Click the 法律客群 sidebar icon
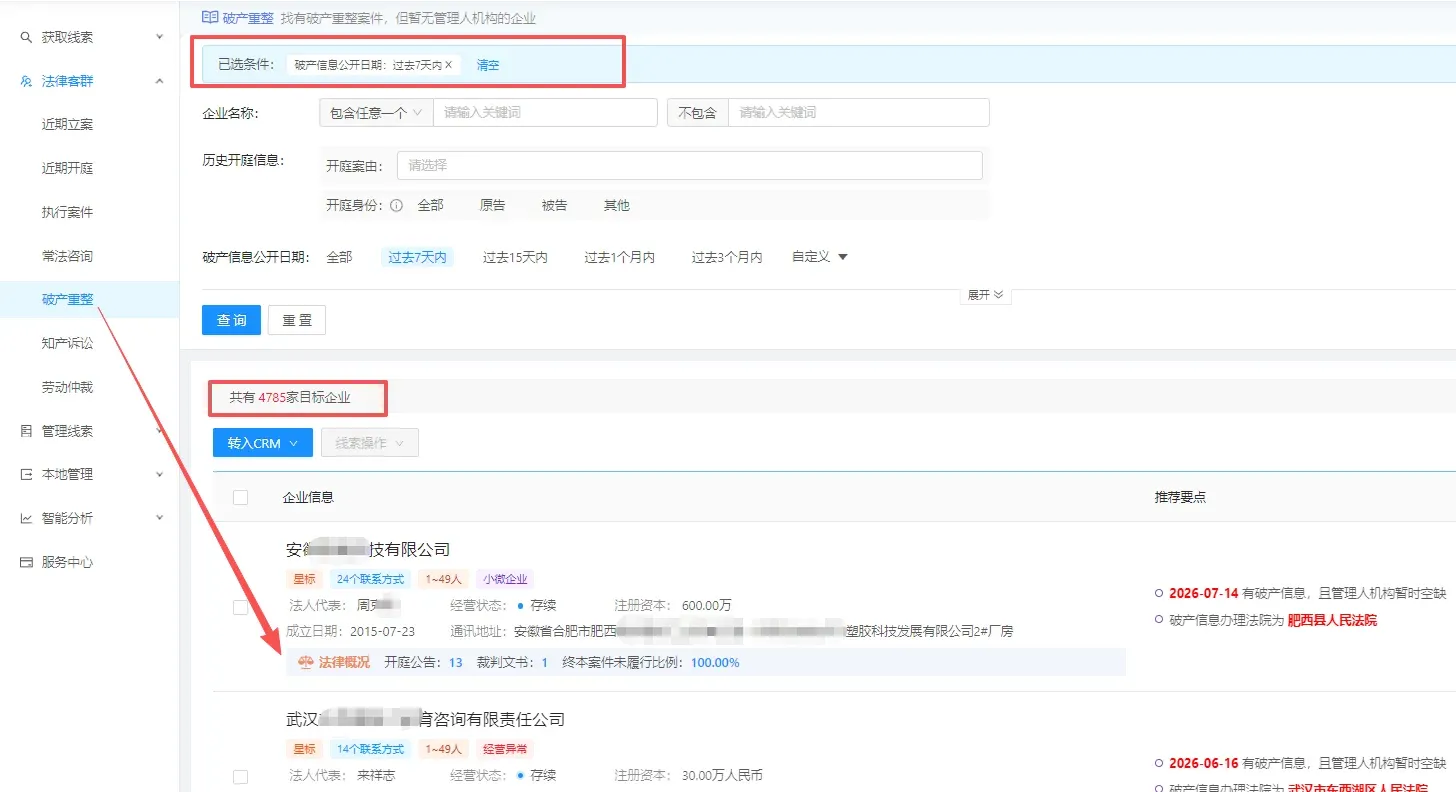 pos(26,81)
